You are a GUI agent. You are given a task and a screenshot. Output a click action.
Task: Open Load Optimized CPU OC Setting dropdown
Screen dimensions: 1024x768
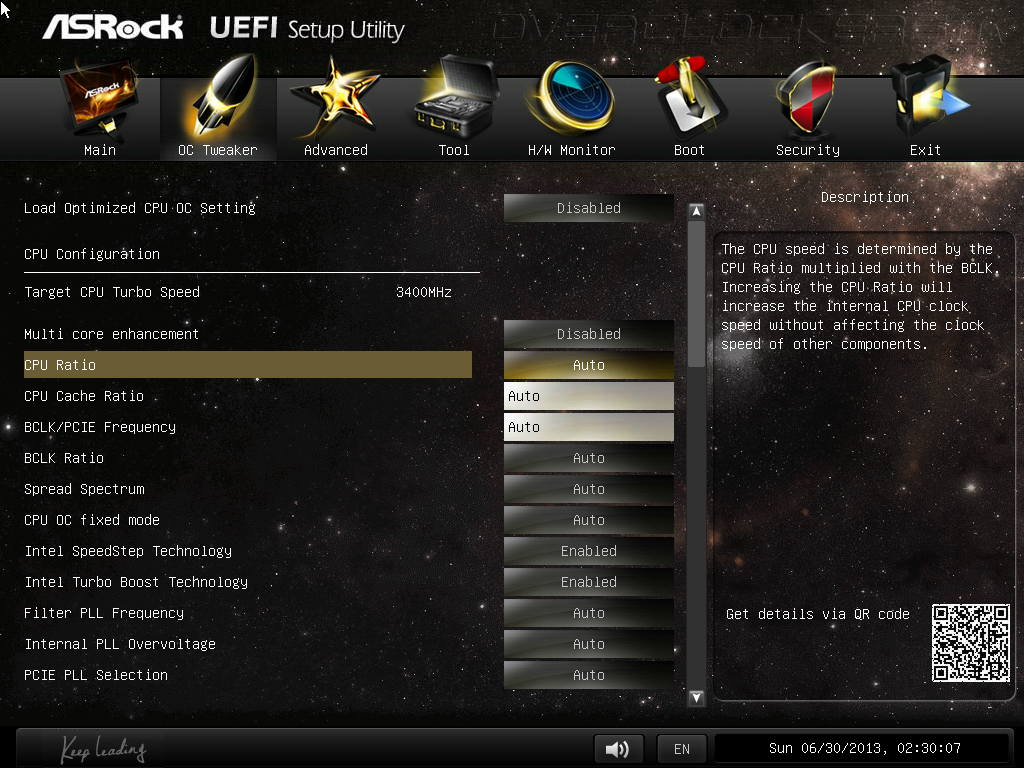(588, 208)
